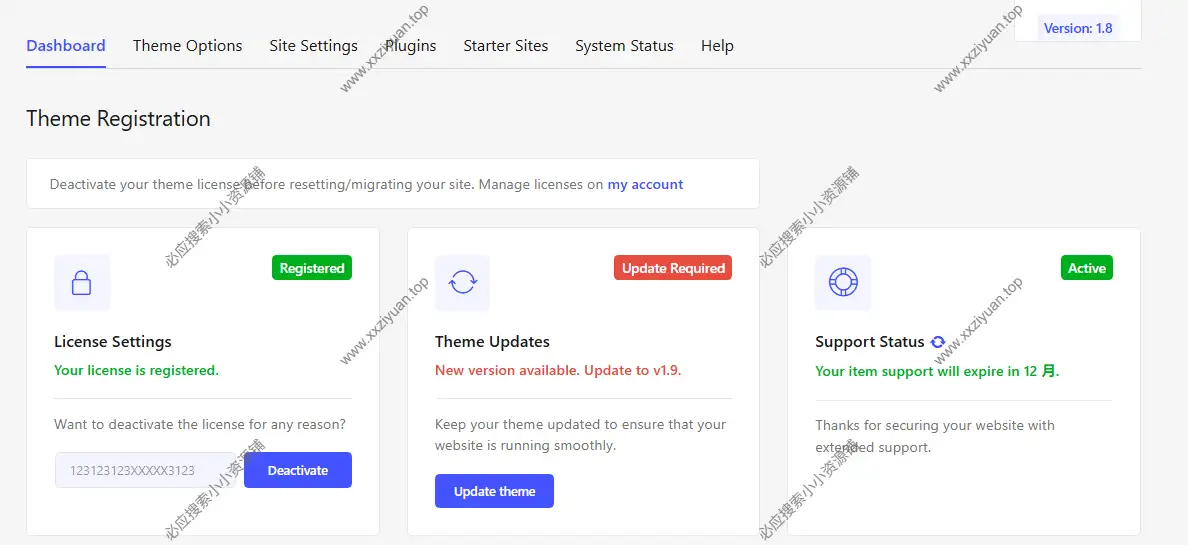The width and height of the screenshot is (1188, 545).
Task: Click into the license key field
Action: pyautogui.click(x=145, y=470)
